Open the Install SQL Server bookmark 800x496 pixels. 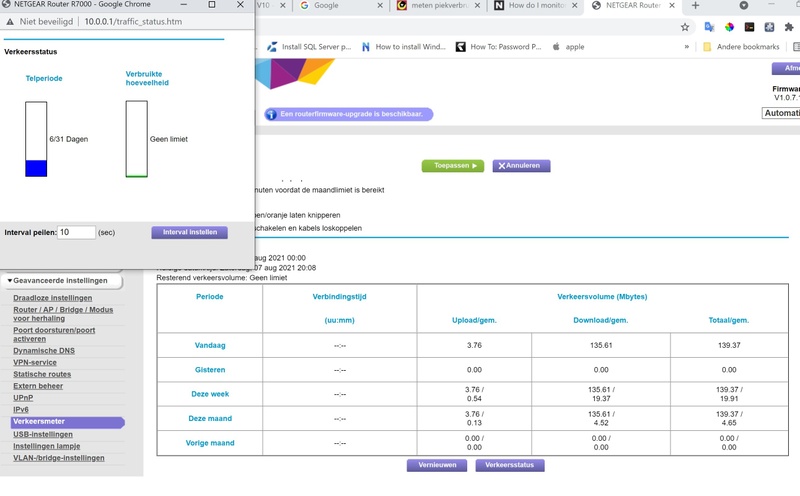click(309, 47)
